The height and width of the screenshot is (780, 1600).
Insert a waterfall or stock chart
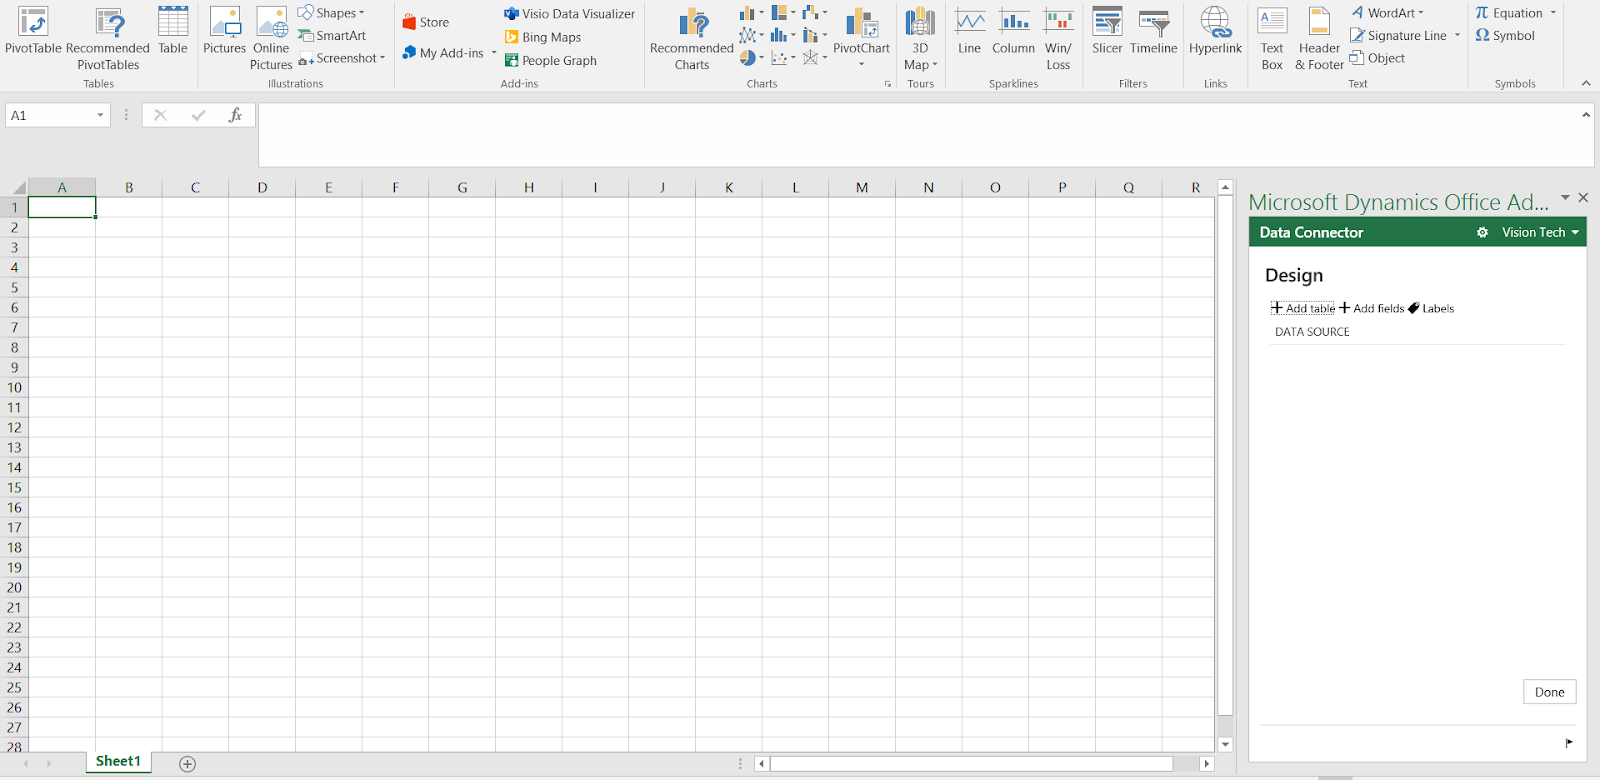[815, 12]
